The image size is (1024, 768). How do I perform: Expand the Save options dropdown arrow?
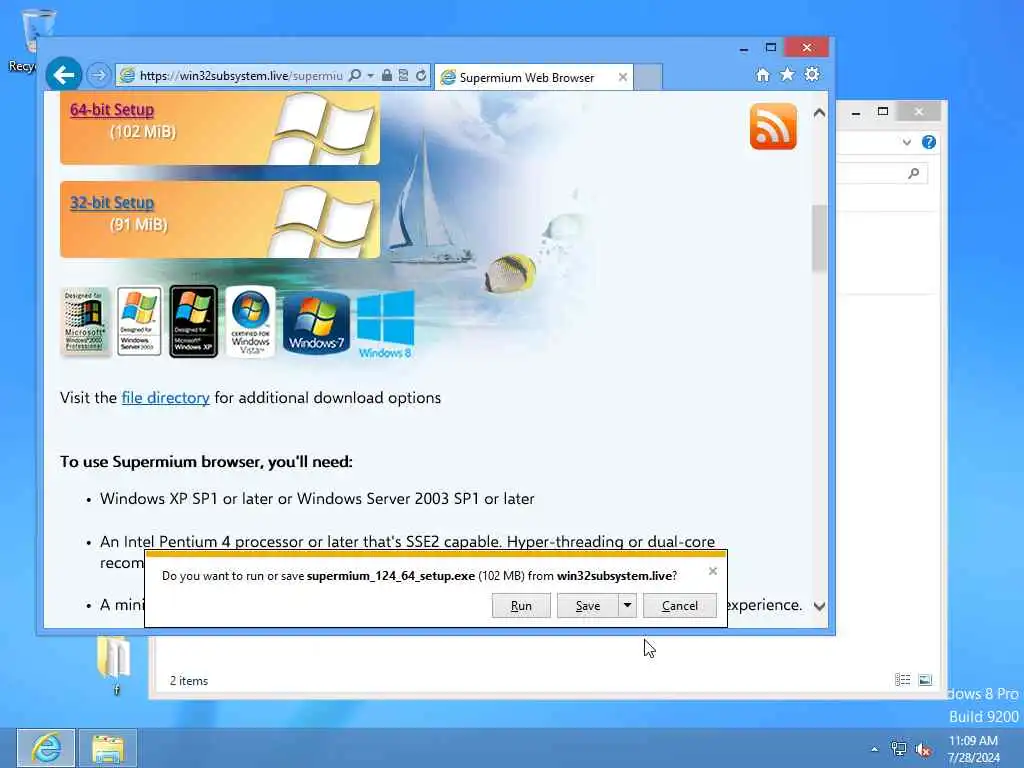(627, 605)
